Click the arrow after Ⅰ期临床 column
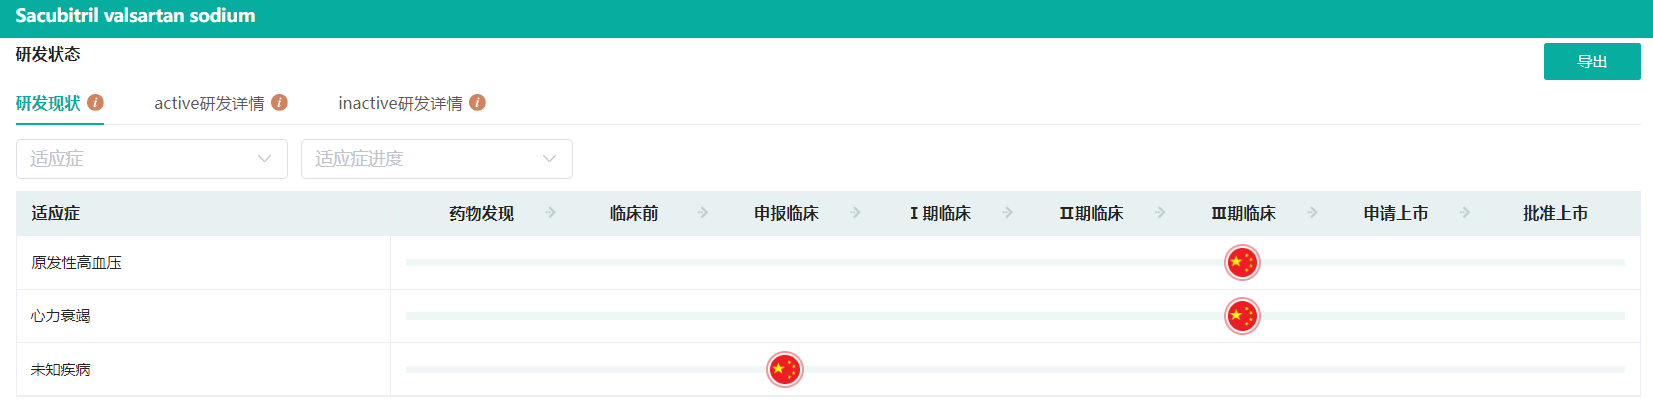Viewport: 1653px width, 404px height. click(x=1008, y=212)
